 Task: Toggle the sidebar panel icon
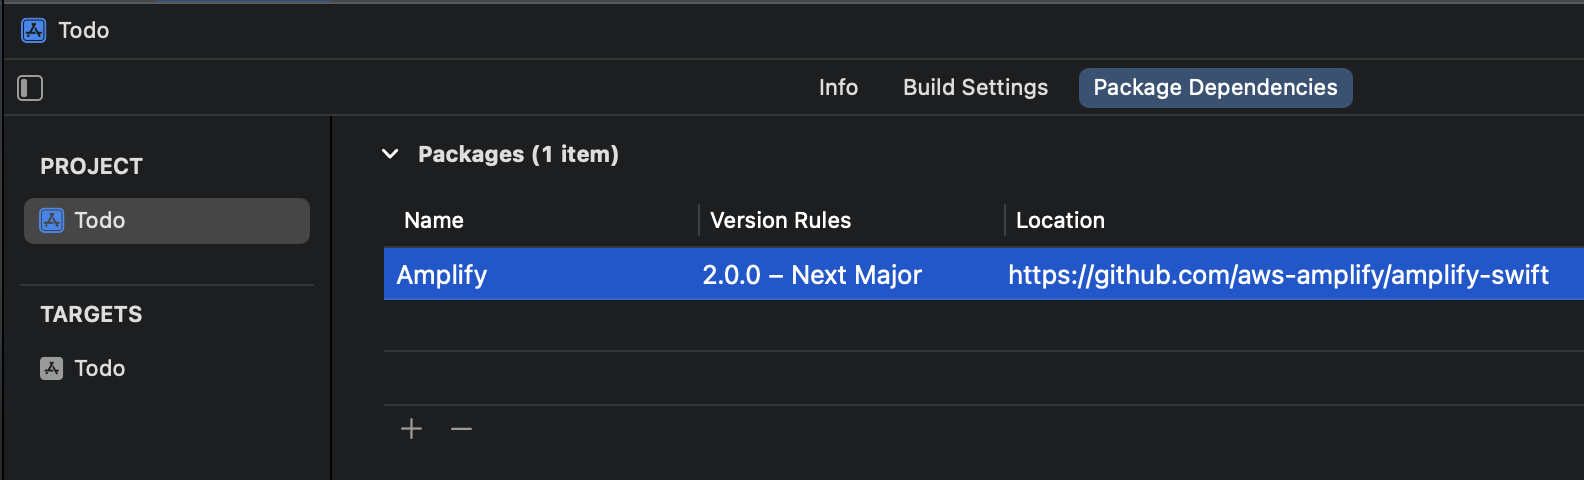pos(30,88)
